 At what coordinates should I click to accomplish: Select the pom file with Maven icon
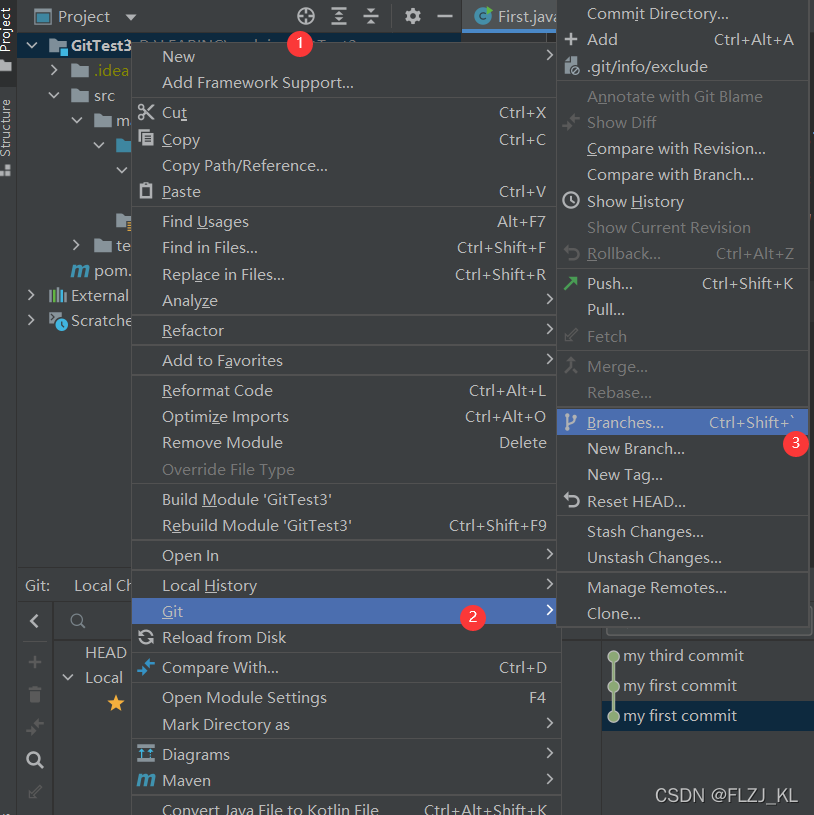(101, 270)
